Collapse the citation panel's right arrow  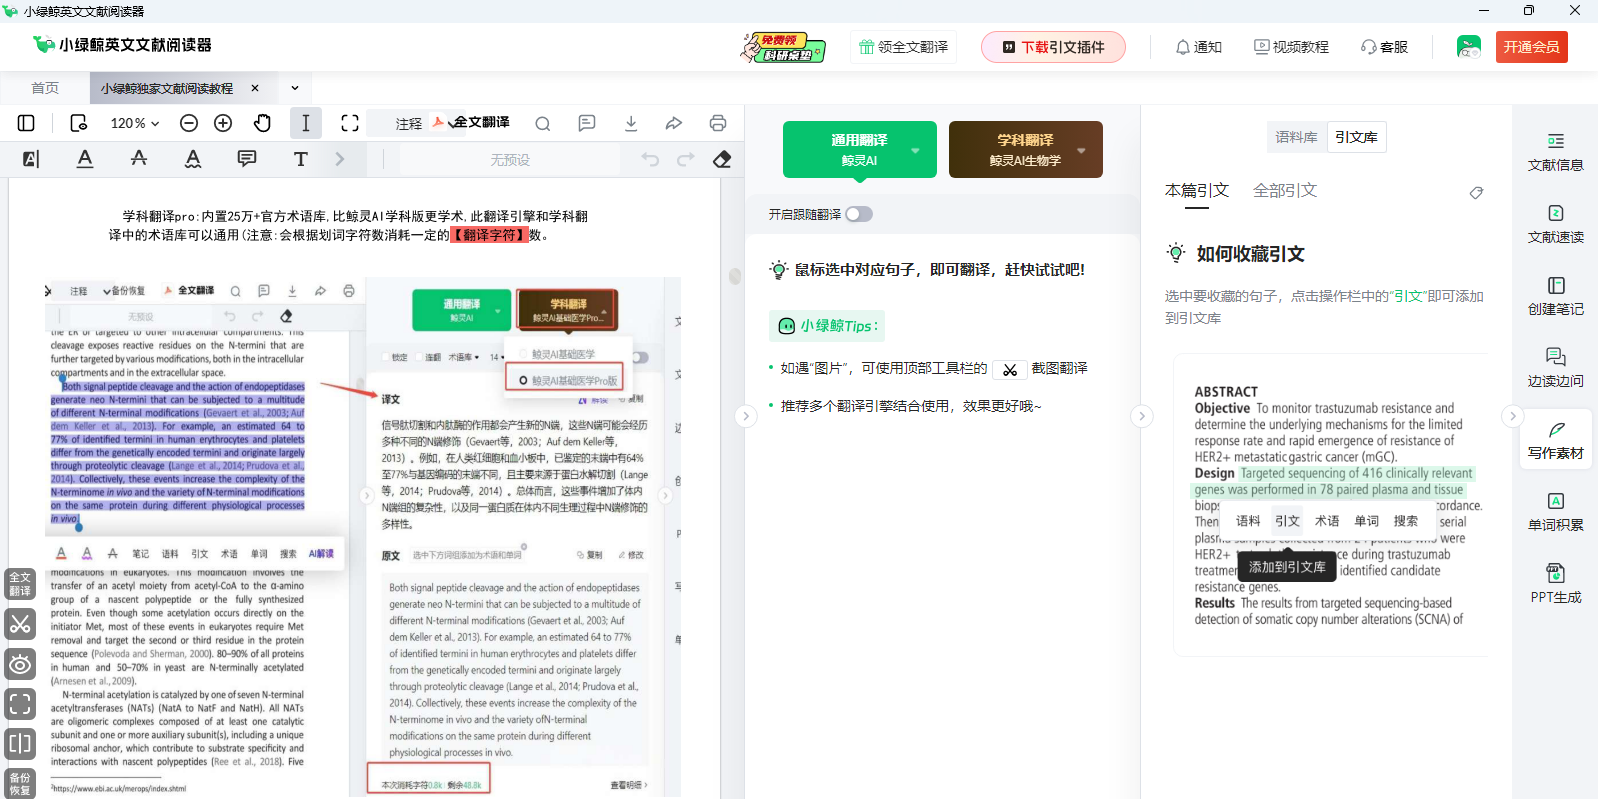(x=1513, y=416)
